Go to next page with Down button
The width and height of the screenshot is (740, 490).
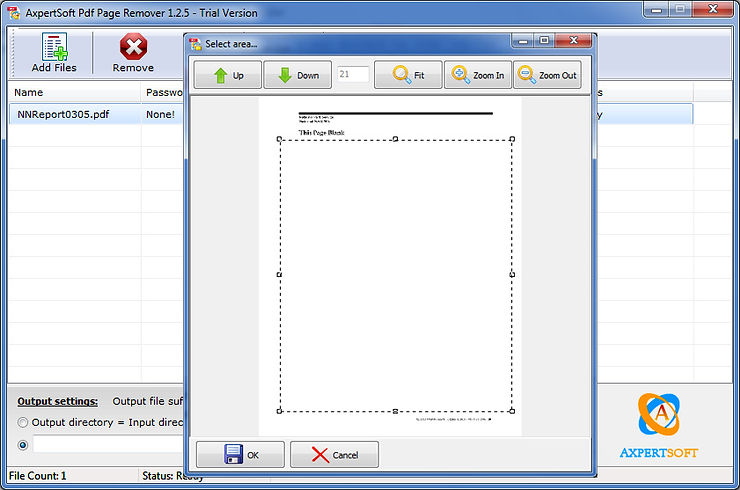[297, 75]
